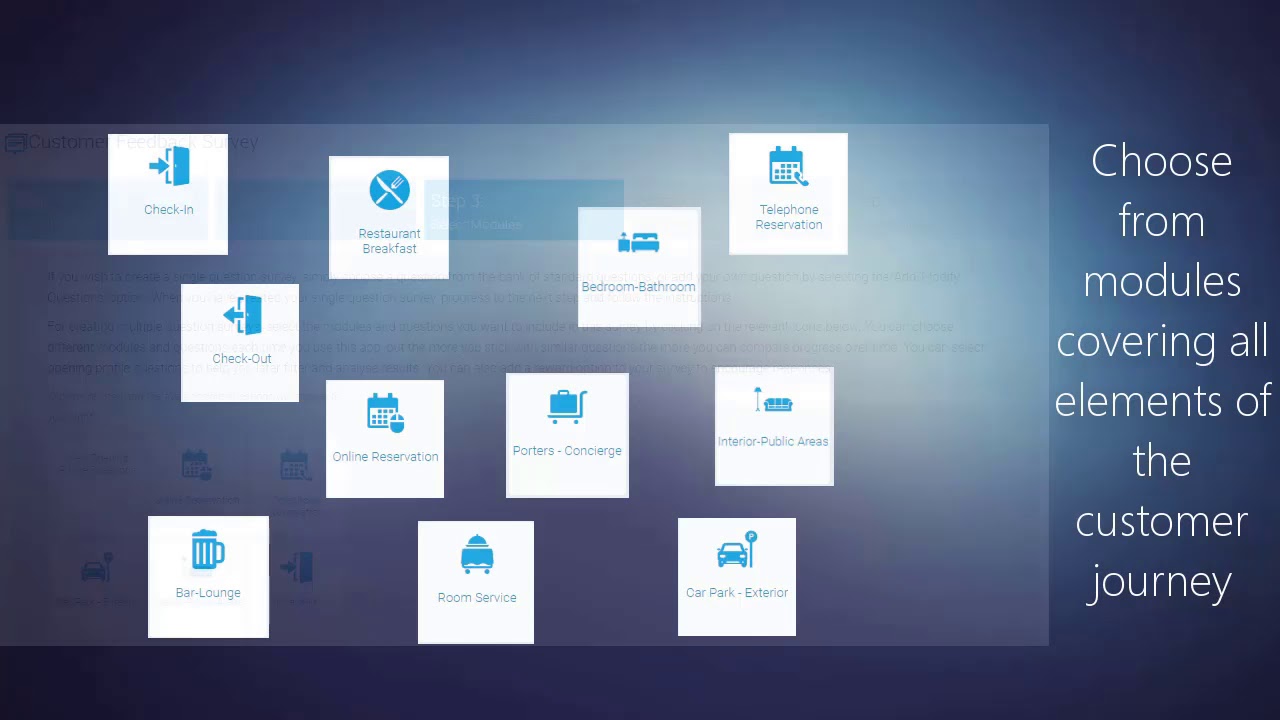Viewport: 1280px width, 720px height.
Task: Open the Restaurant Breakfast fork-and-knife icon
Action: click(389, 190)
